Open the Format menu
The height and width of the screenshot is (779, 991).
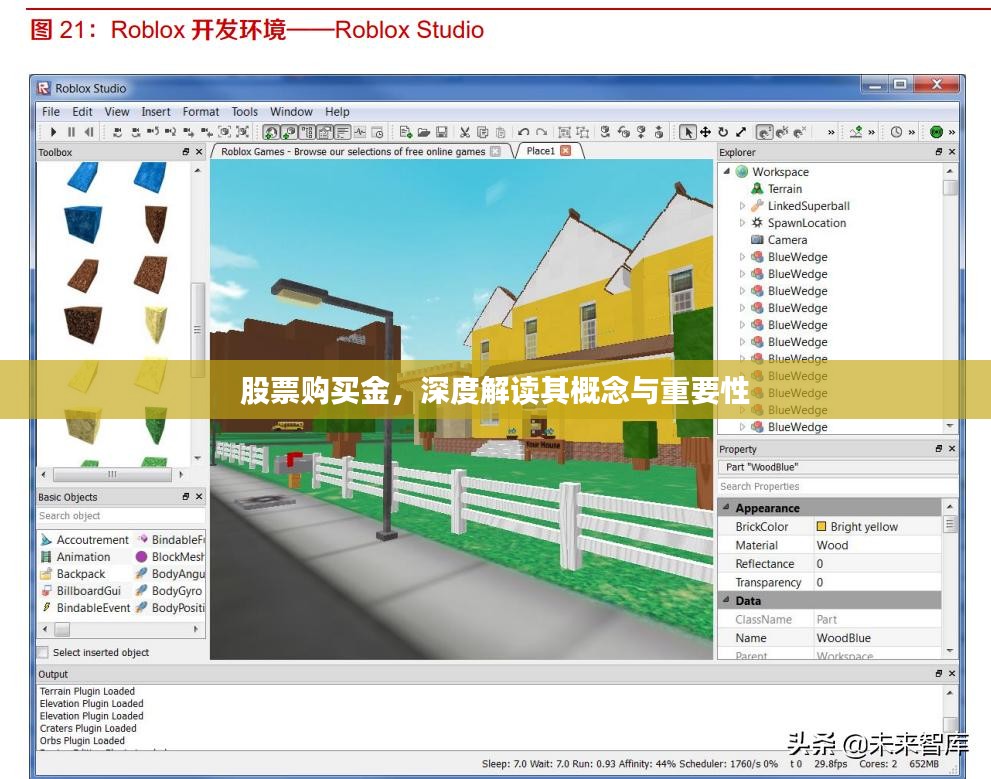pyautogui.click(x=200, y=111)
